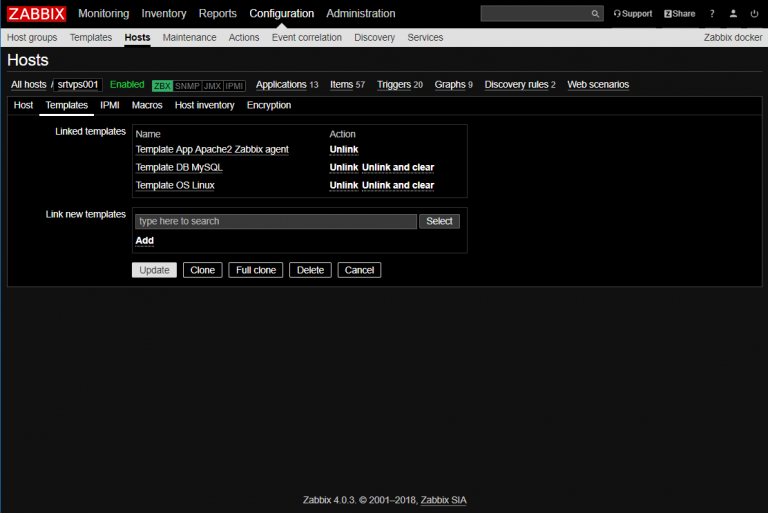Screen dimensions: 768x513
Task: Open the help question mark icon
Action: [x=712, y=14]
